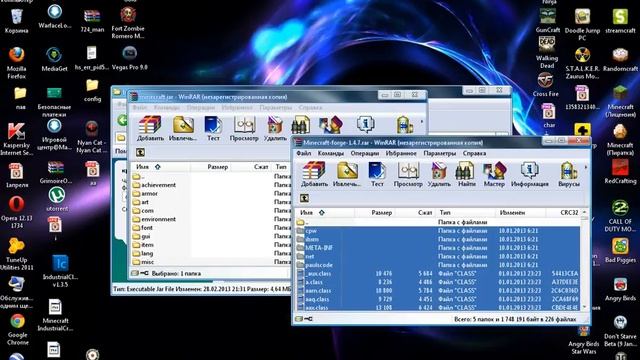The image size is (640, 360).
Task: Open Файл menu in Minecraft-forge window
Action: [304, 153]
